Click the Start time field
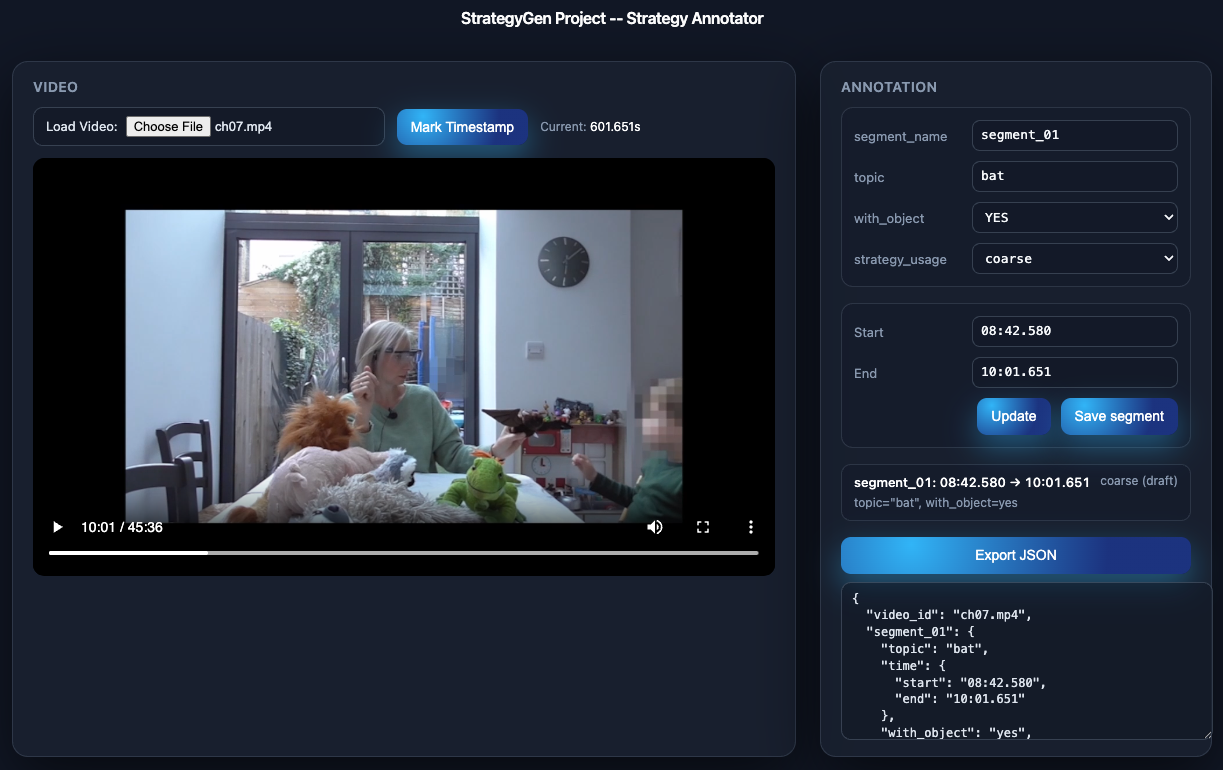The height and width of the screenshot is (770, 1223). (x=1074, y=332)
